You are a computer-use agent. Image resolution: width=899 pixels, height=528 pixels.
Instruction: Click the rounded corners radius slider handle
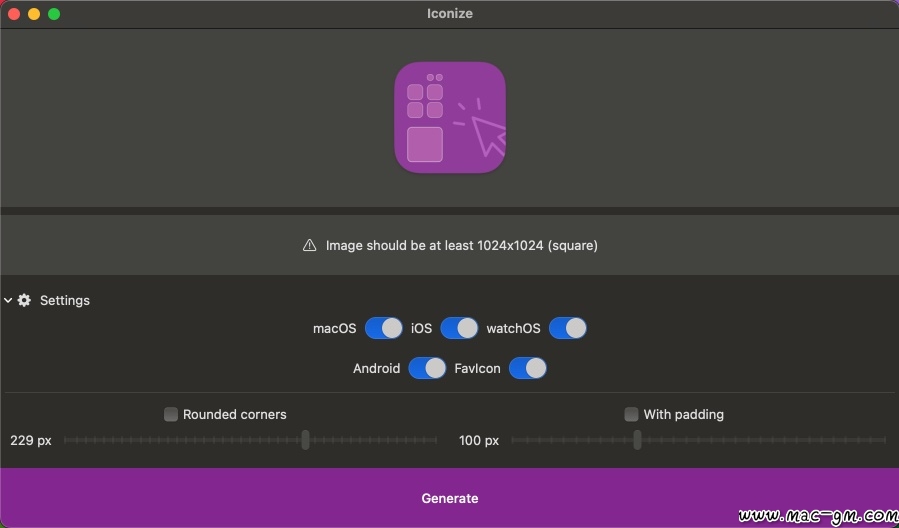click(x=305, y=440)
